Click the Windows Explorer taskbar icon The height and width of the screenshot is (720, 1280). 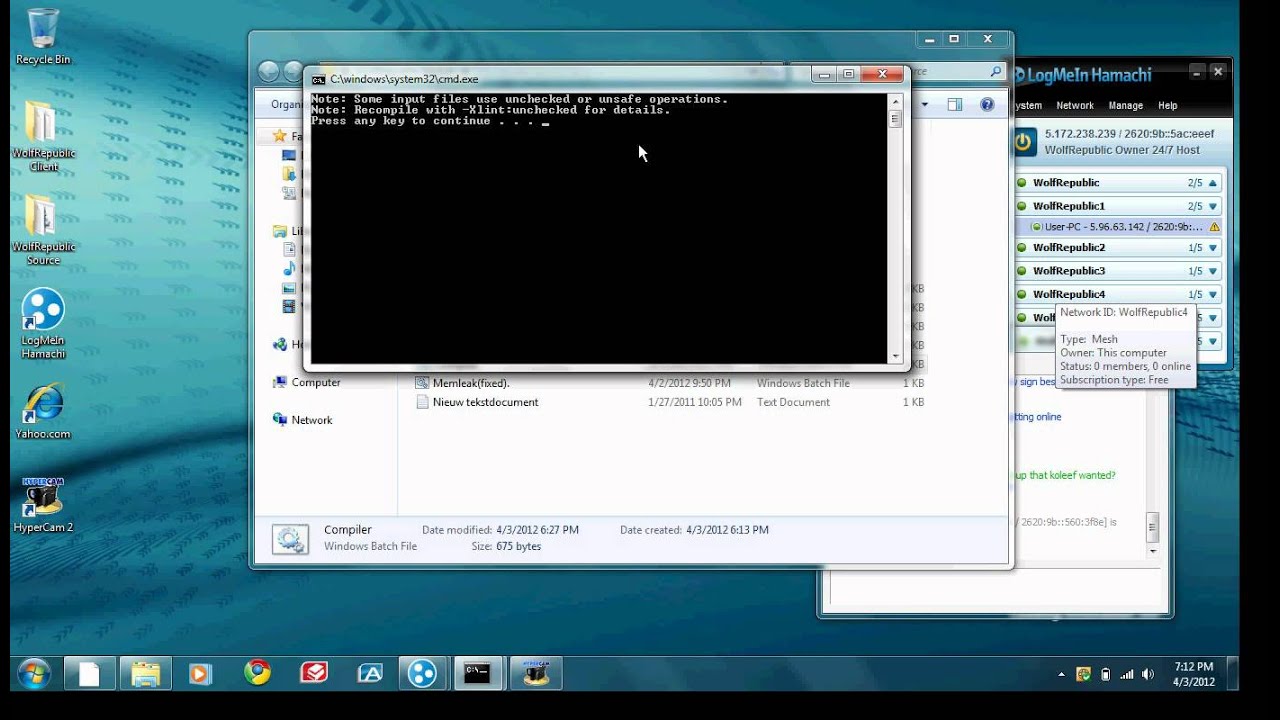145,674
